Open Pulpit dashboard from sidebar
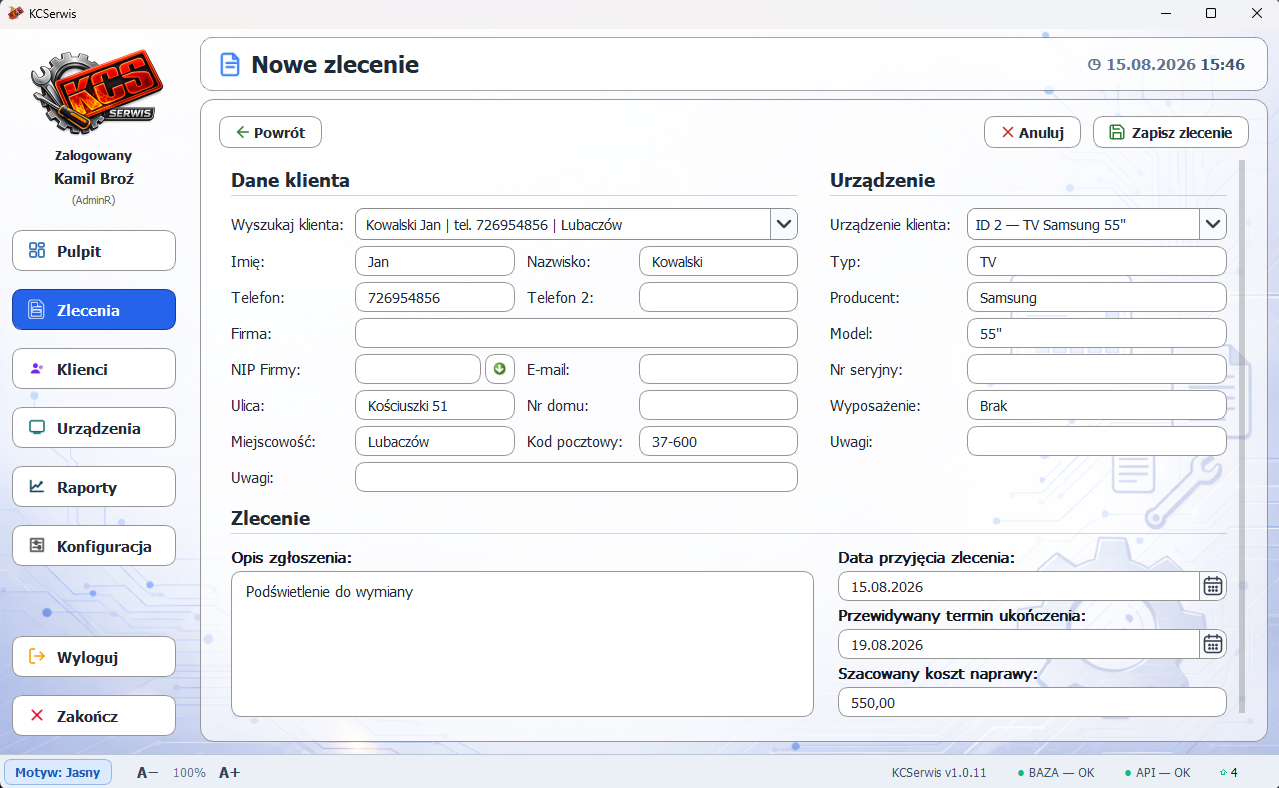This screenshot has height=788, width=1279. 94,251
